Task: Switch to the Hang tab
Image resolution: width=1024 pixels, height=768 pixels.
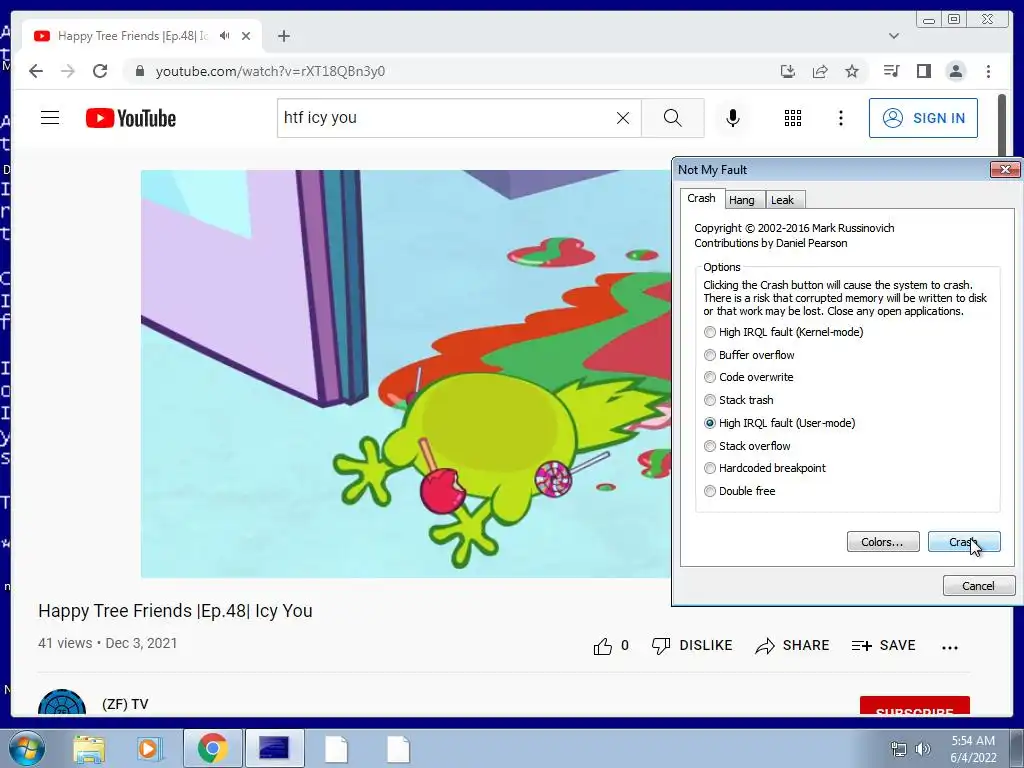Action: pyautogui.click(x=742, y=200)
